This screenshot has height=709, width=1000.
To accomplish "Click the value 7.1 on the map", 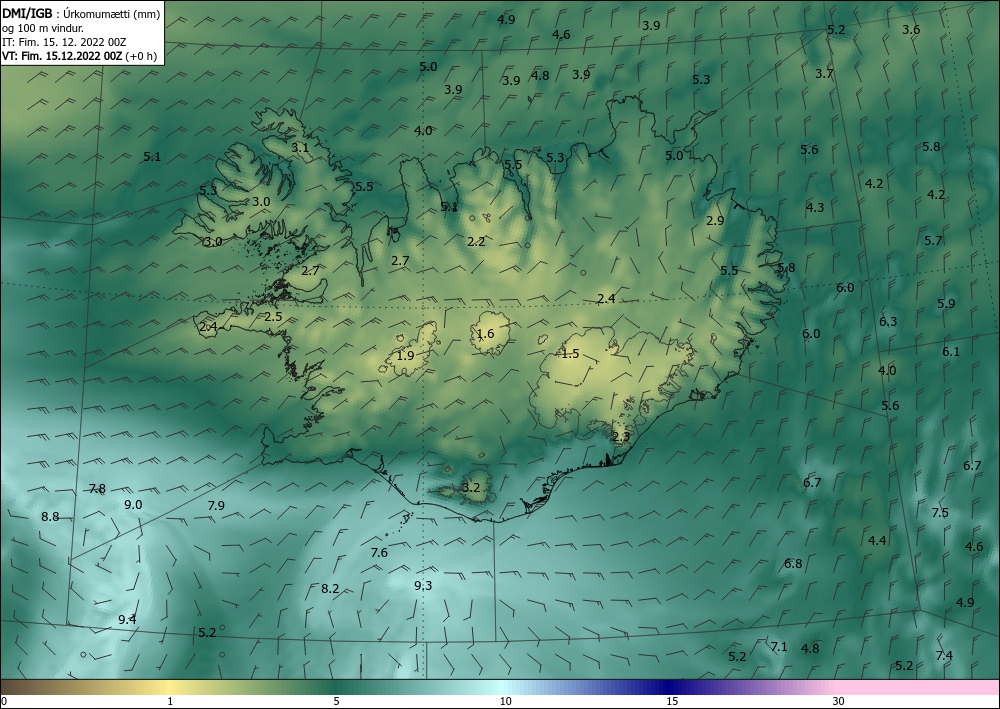I will pyautogui.click(x=779, y=647).
